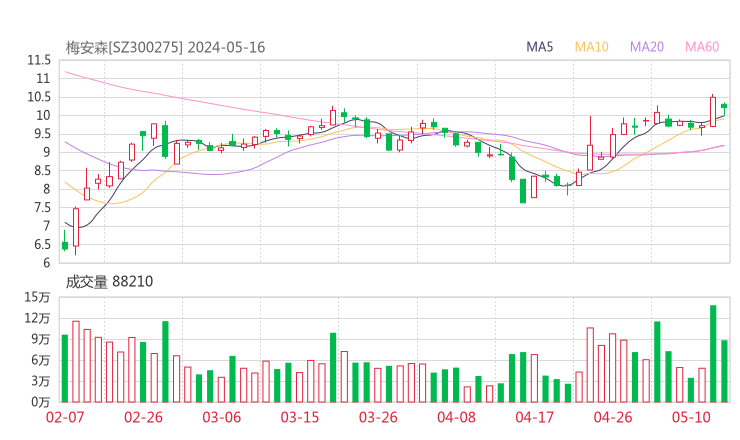Click the 04-17 date label
Image resolution: width=740 pixels, height=440 pixels.
(535, 417)
